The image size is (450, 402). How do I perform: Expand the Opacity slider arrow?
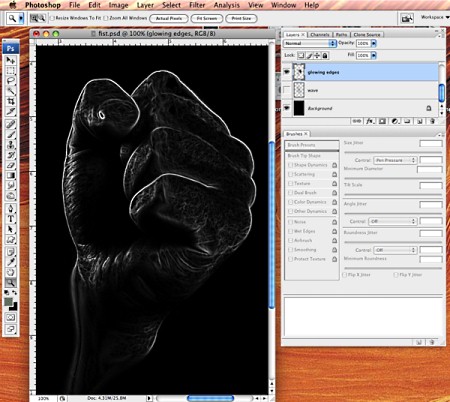pos(374,43)
